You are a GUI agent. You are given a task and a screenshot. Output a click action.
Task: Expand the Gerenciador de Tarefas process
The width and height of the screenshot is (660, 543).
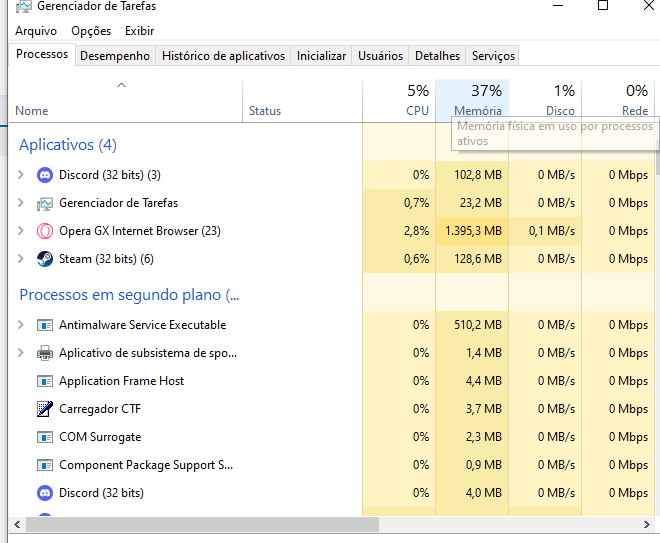point(20,203)
